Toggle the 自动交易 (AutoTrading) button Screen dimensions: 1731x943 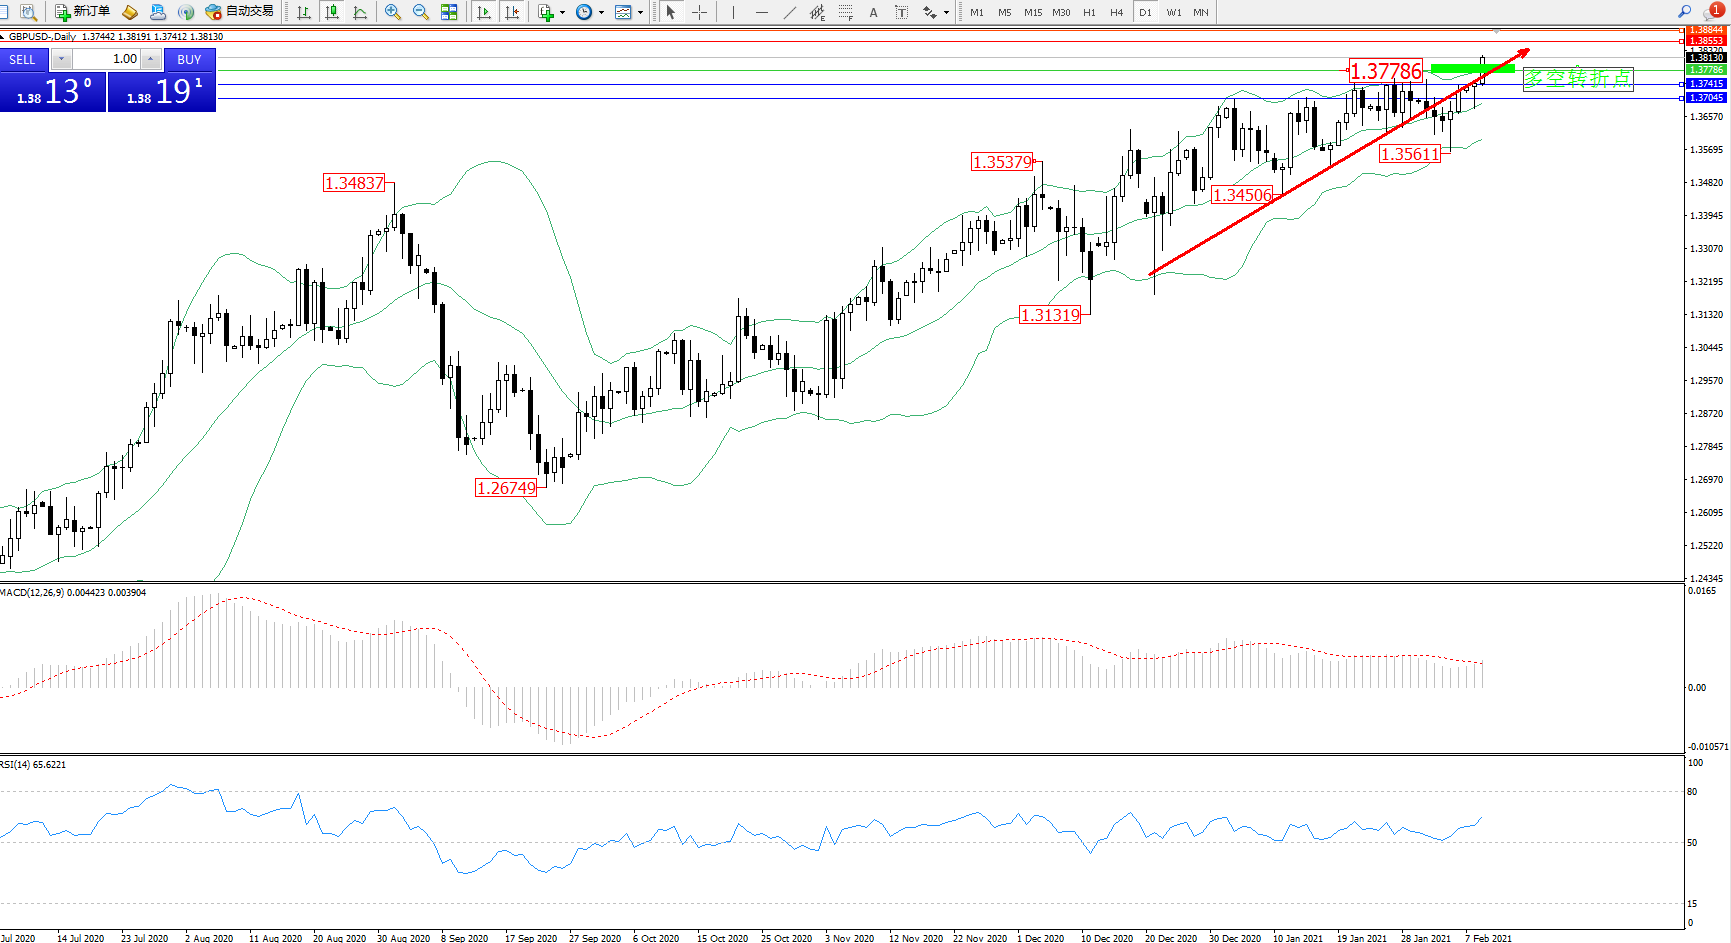239,12
